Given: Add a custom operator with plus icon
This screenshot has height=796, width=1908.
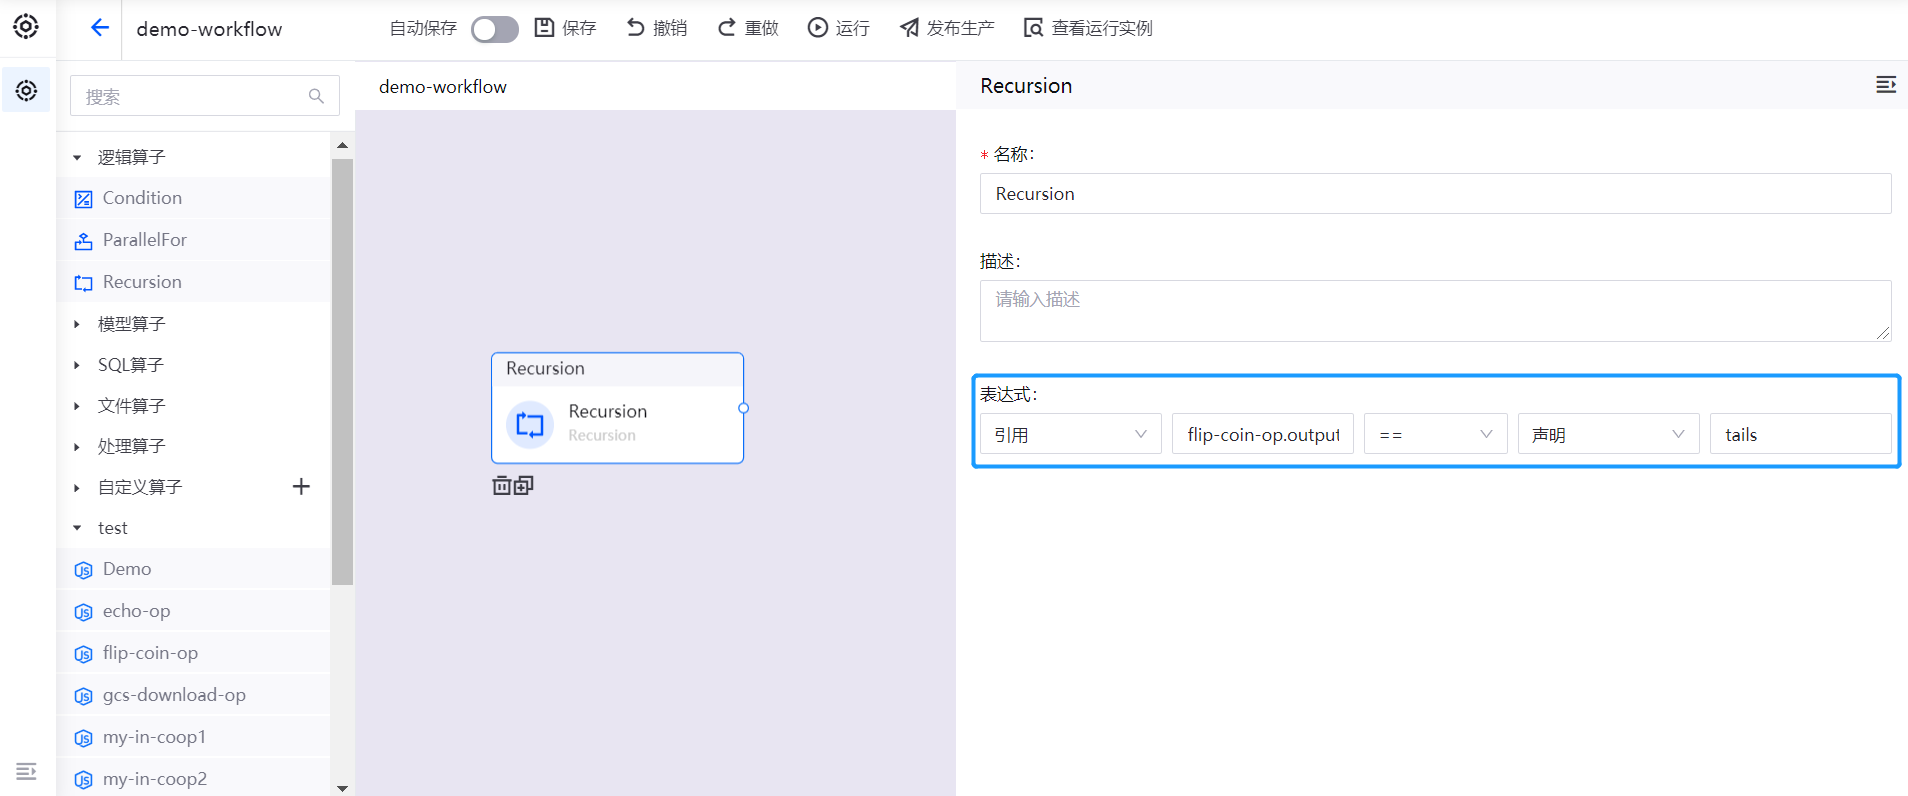Looking at the screenshot, I should [301, 487].
